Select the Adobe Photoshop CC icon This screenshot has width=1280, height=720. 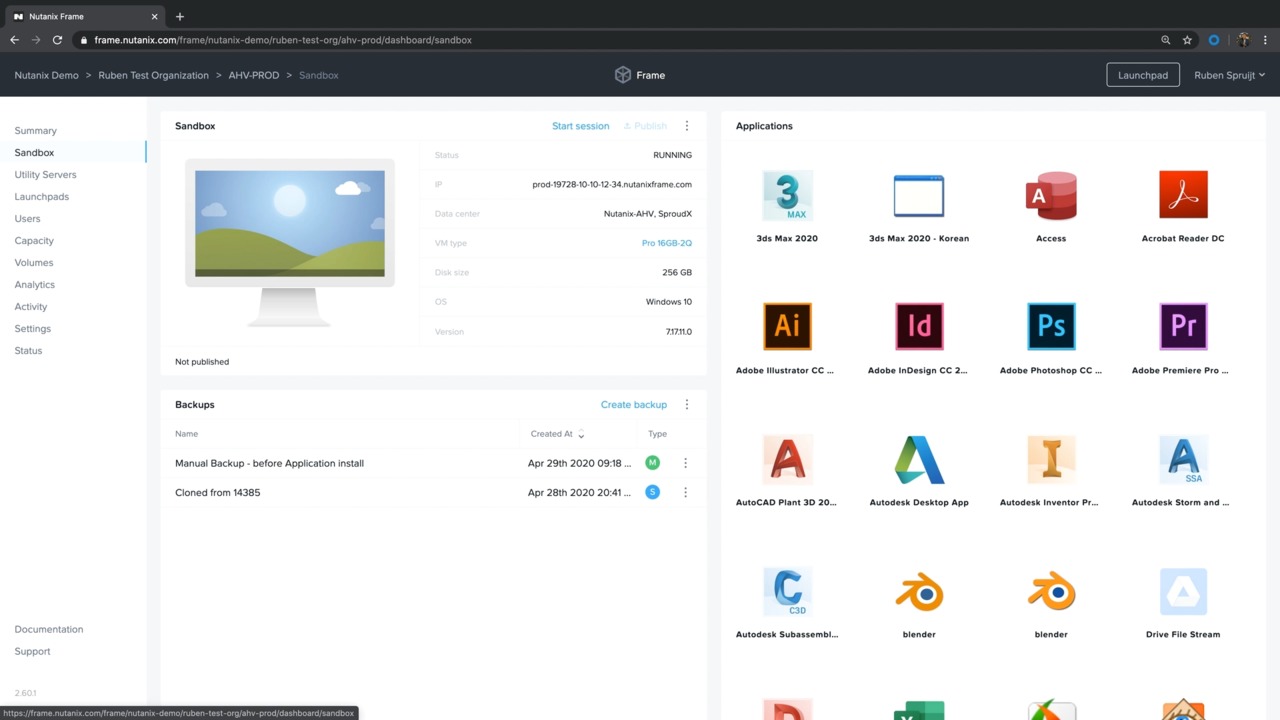(x=1050, y=327)
